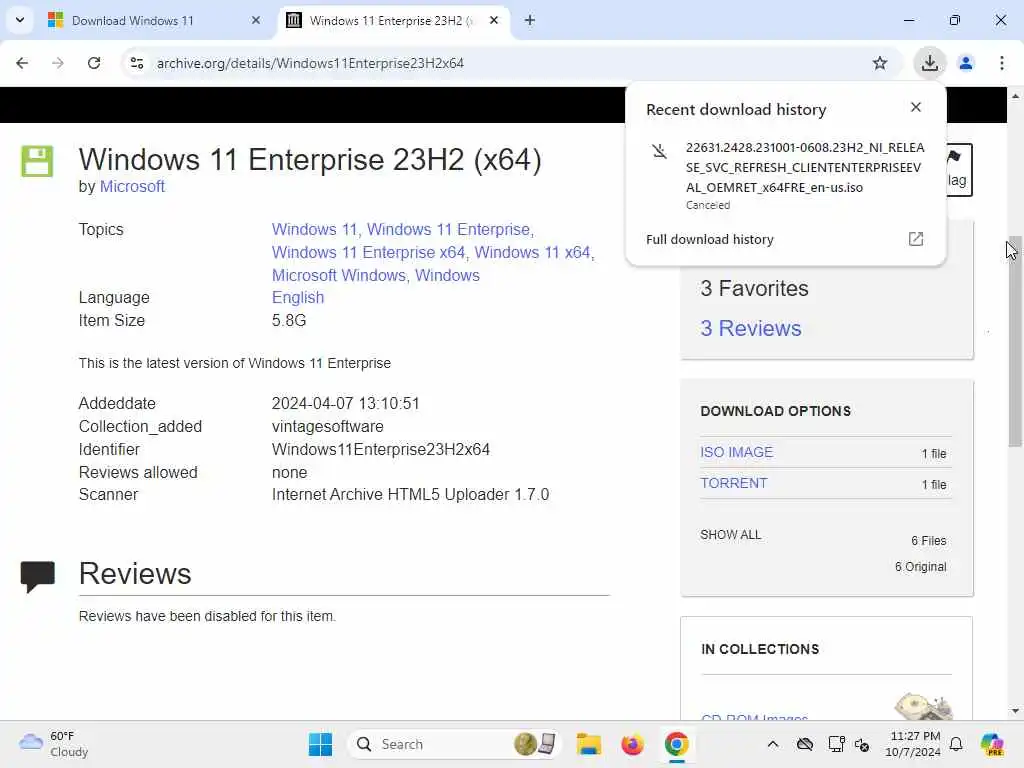Bookmark this page with the star icon
Viewport: 1024px width, 768px height.
pos(880,63)
